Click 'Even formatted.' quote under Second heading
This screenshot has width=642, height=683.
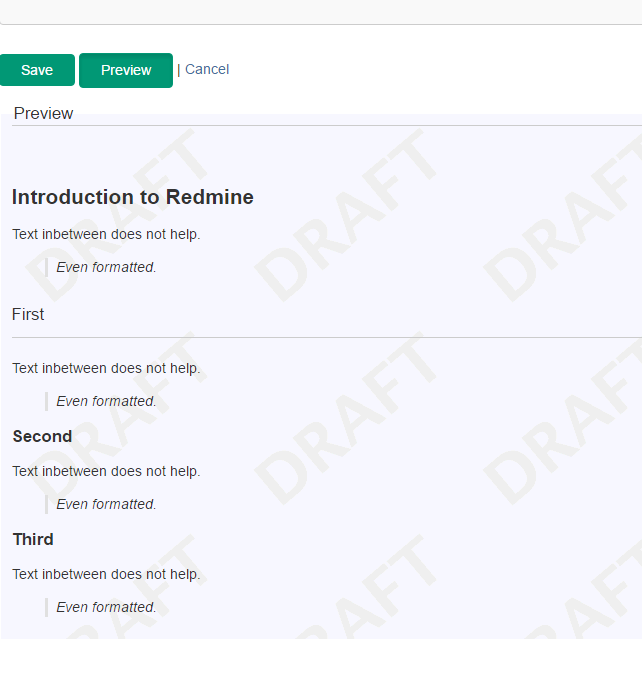pyautogui.click(x=106, y=504)
